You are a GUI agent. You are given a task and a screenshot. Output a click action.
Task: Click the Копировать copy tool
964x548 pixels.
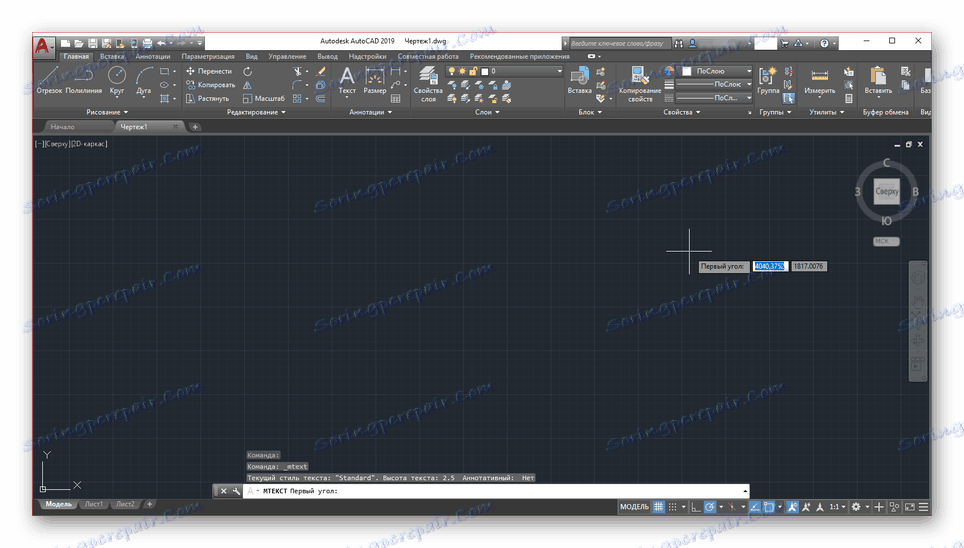pos(210,85)
